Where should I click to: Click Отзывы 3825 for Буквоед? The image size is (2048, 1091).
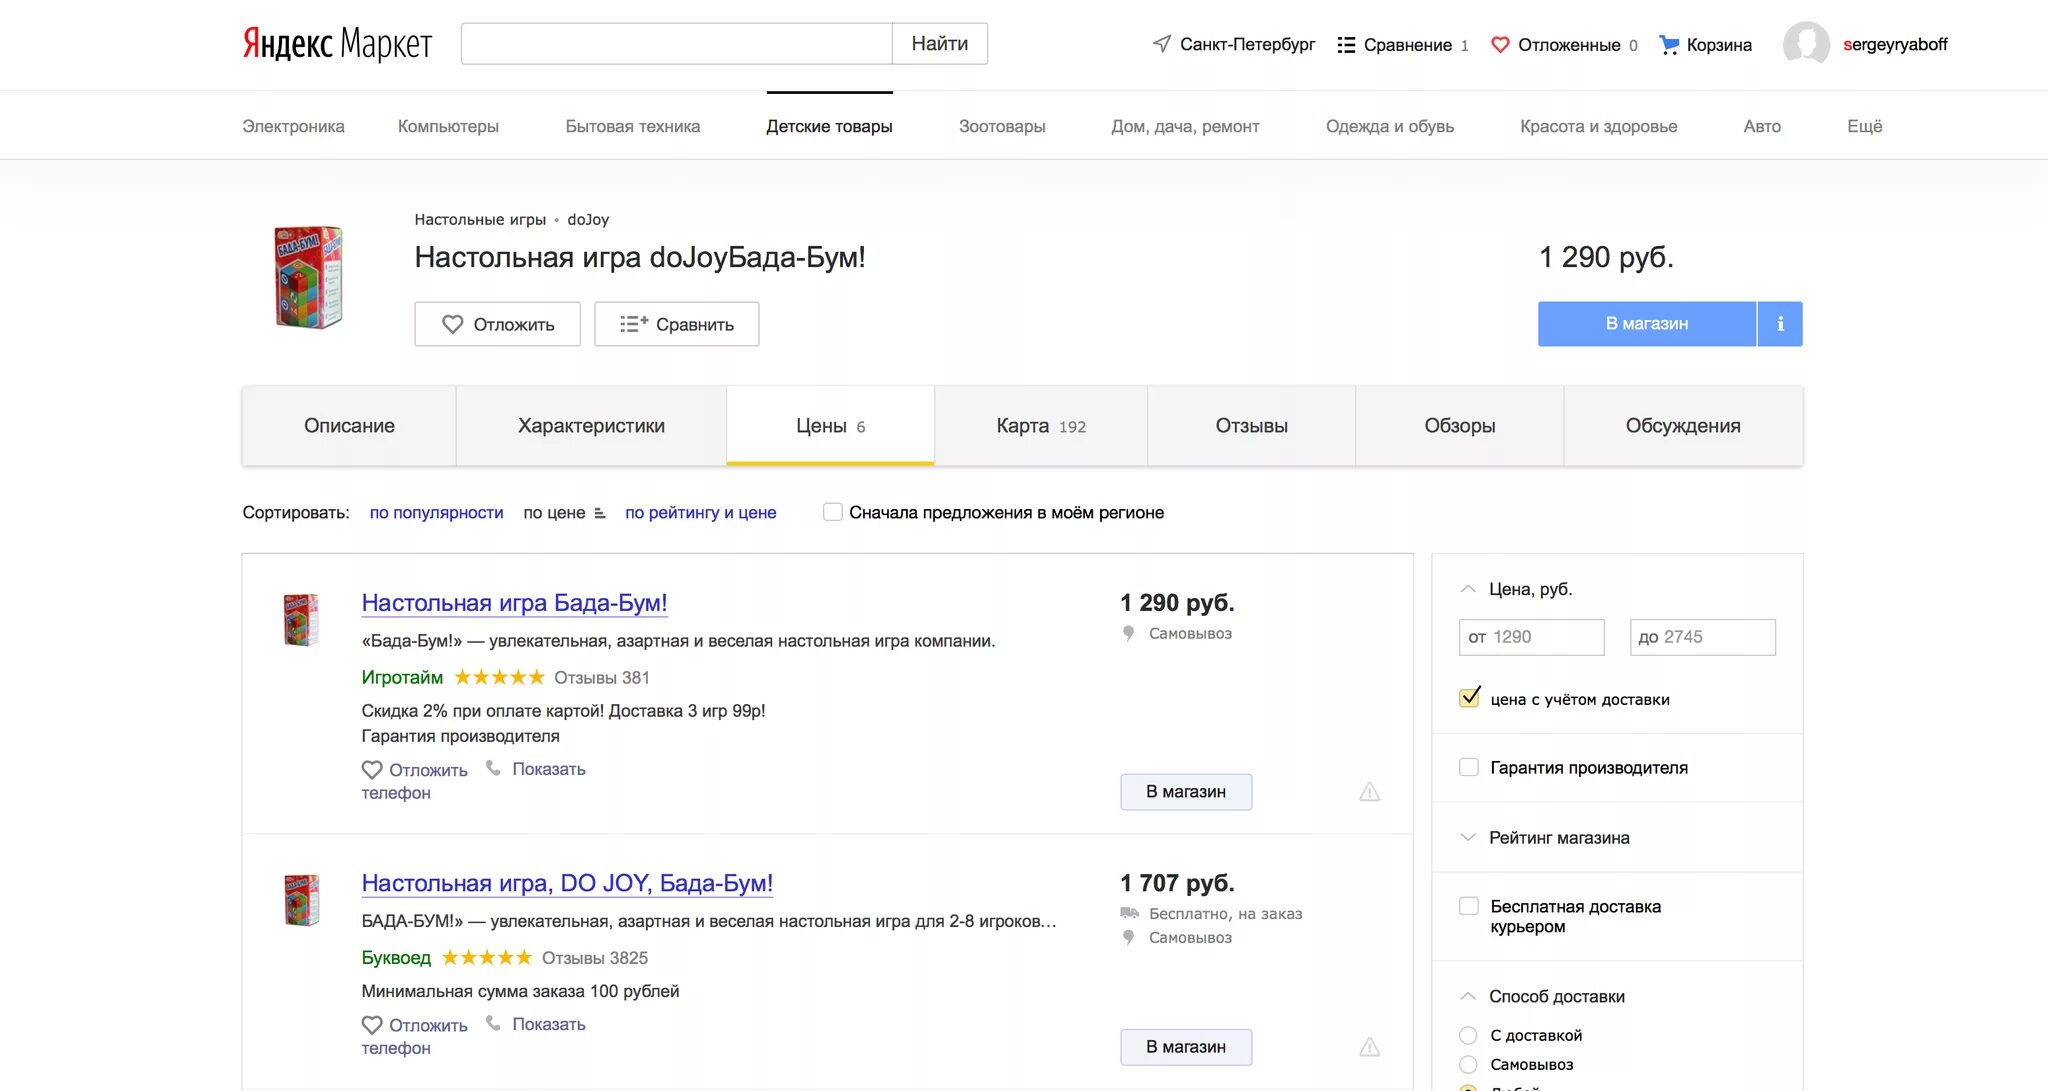[x=595, y=958]
